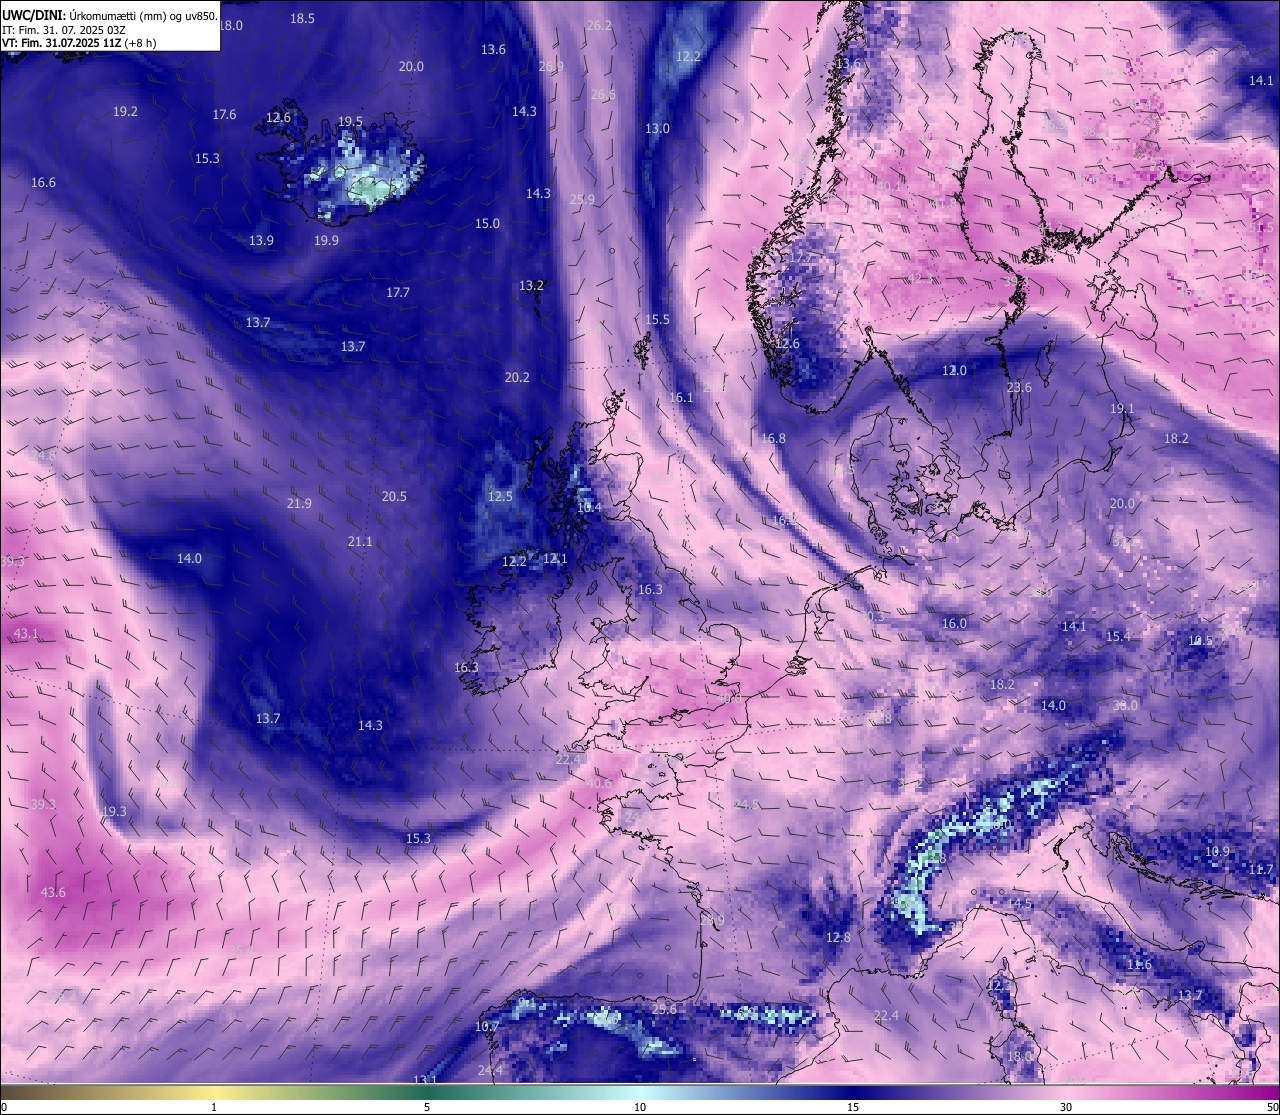Click the 17.6 value near Iceland
Screen dimensions: 1280x1115
click(224, 114)
